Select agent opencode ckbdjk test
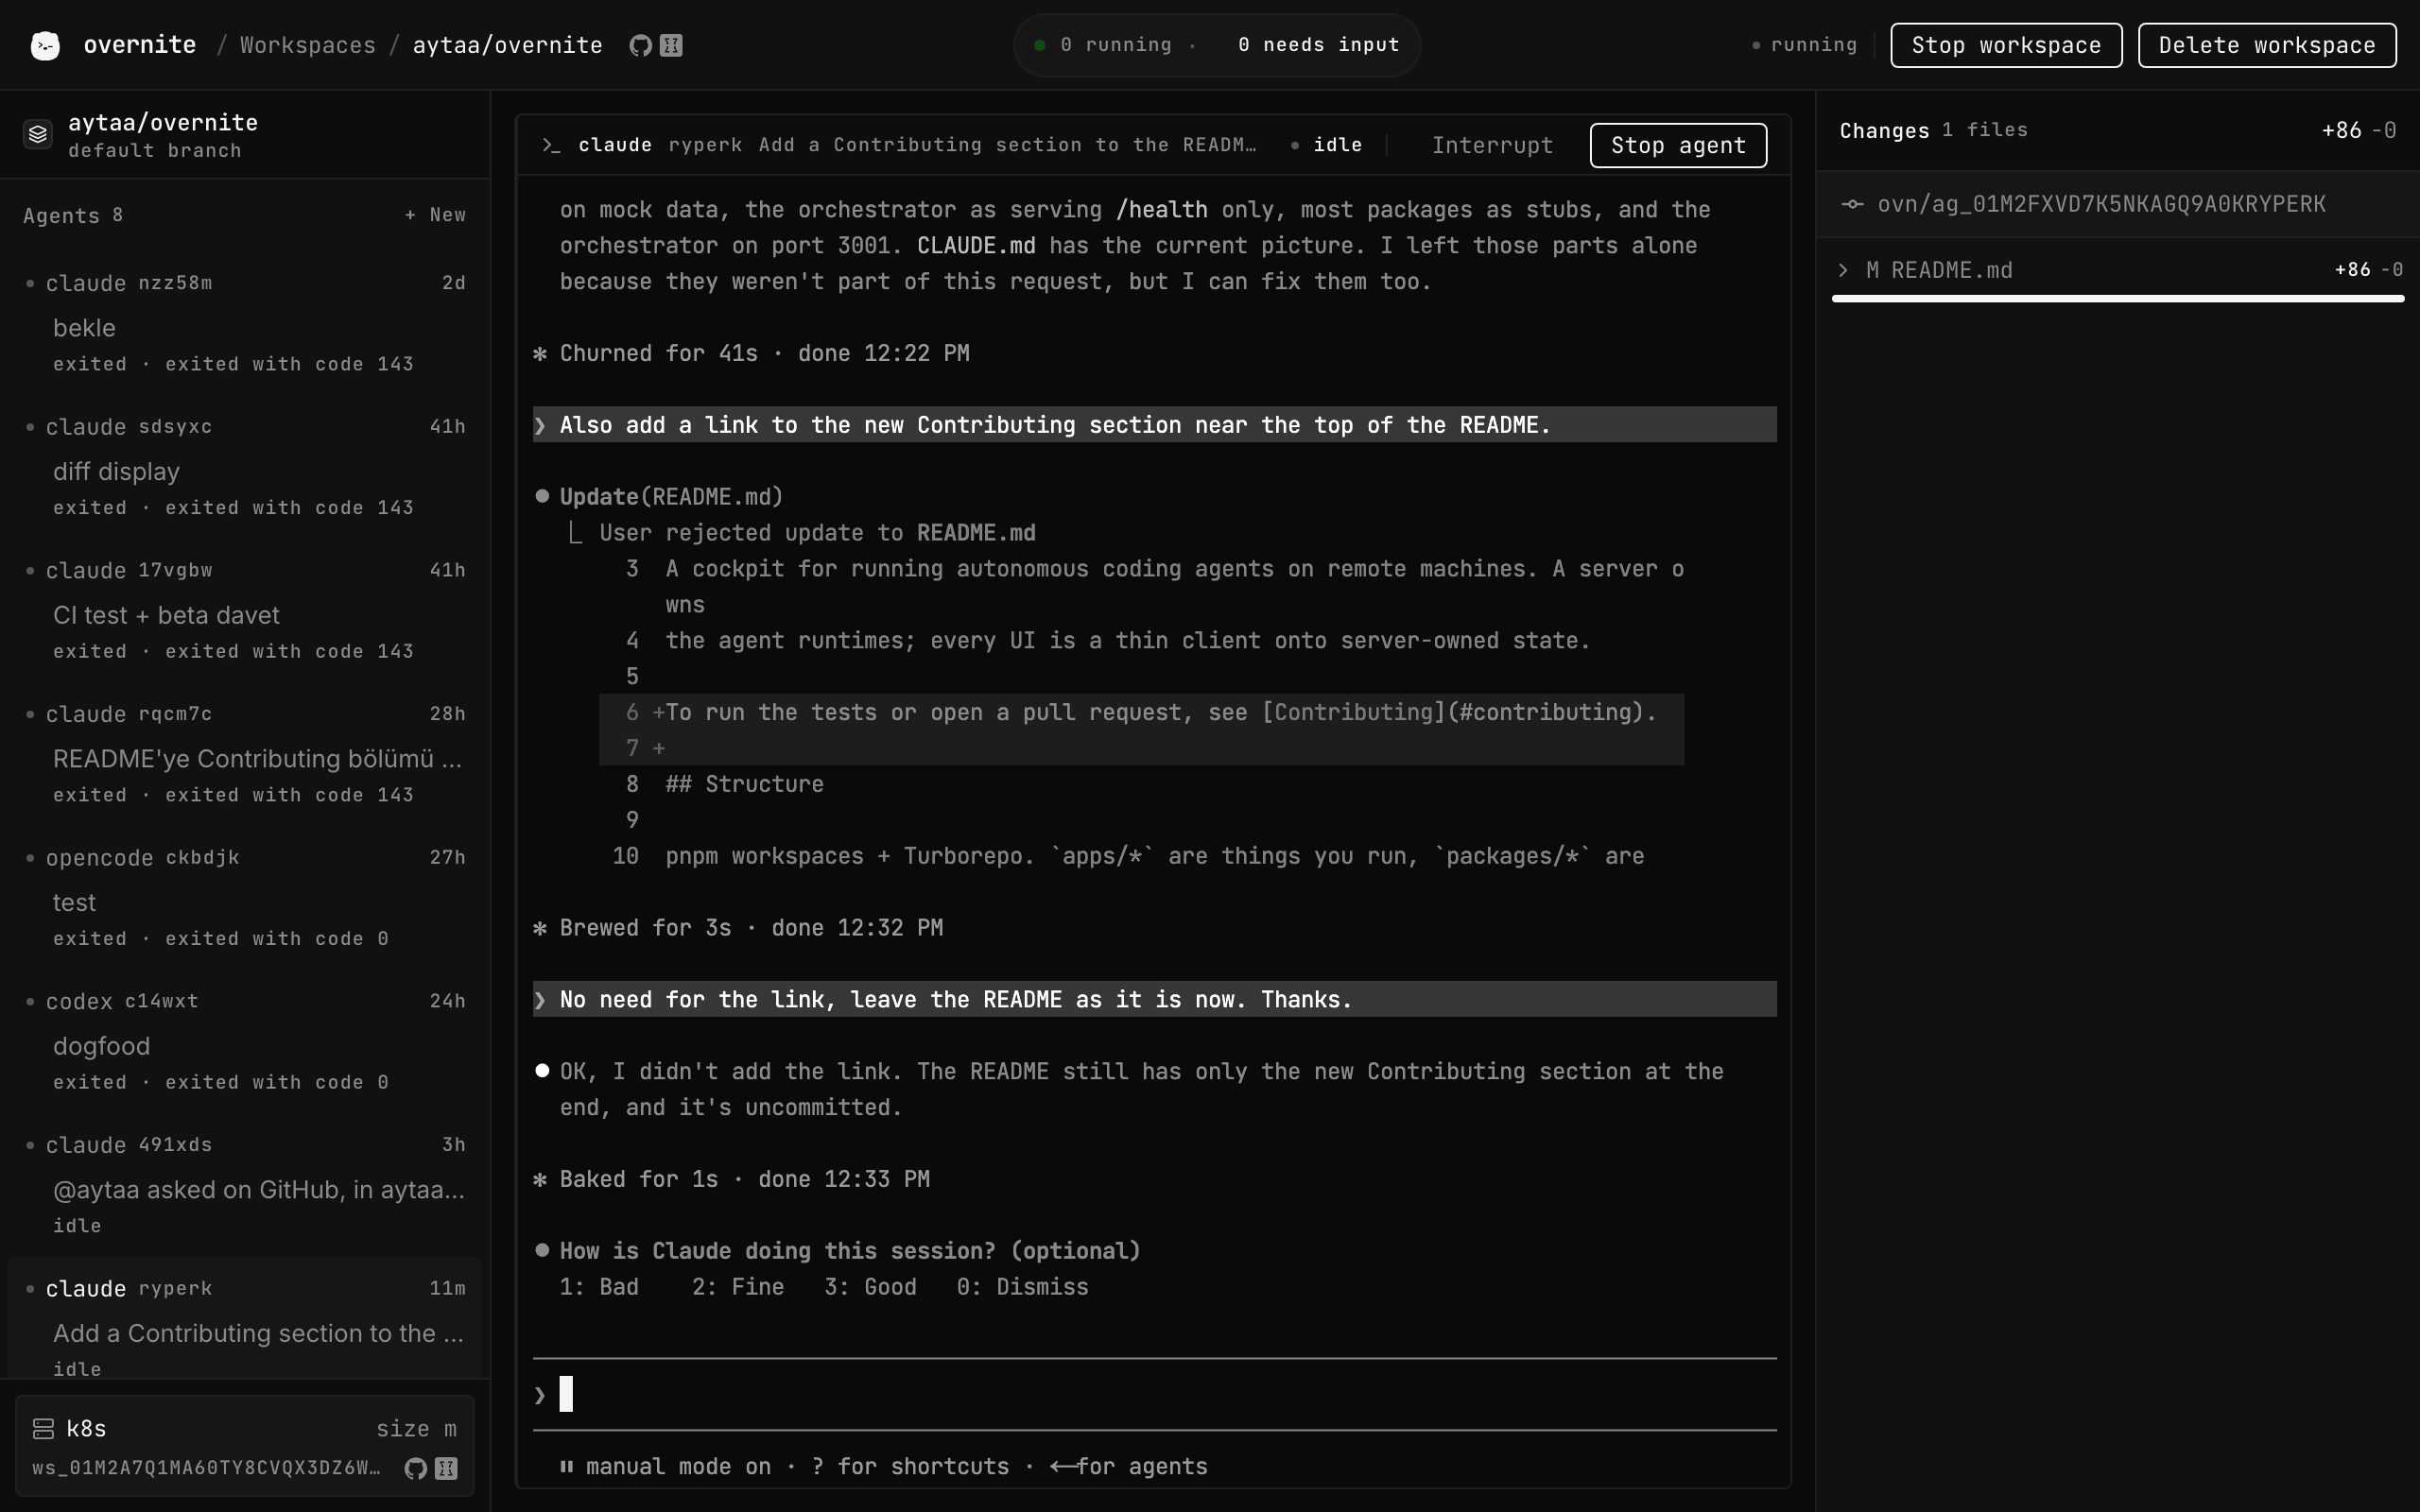Viewport: 2420px width, 1512px height. [x=245, y=897]
